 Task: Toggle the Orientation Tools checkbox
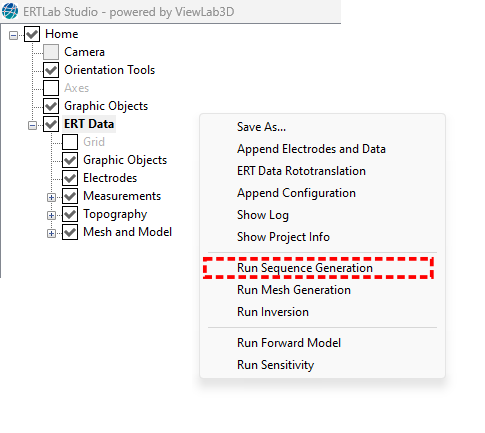point(51,70)
